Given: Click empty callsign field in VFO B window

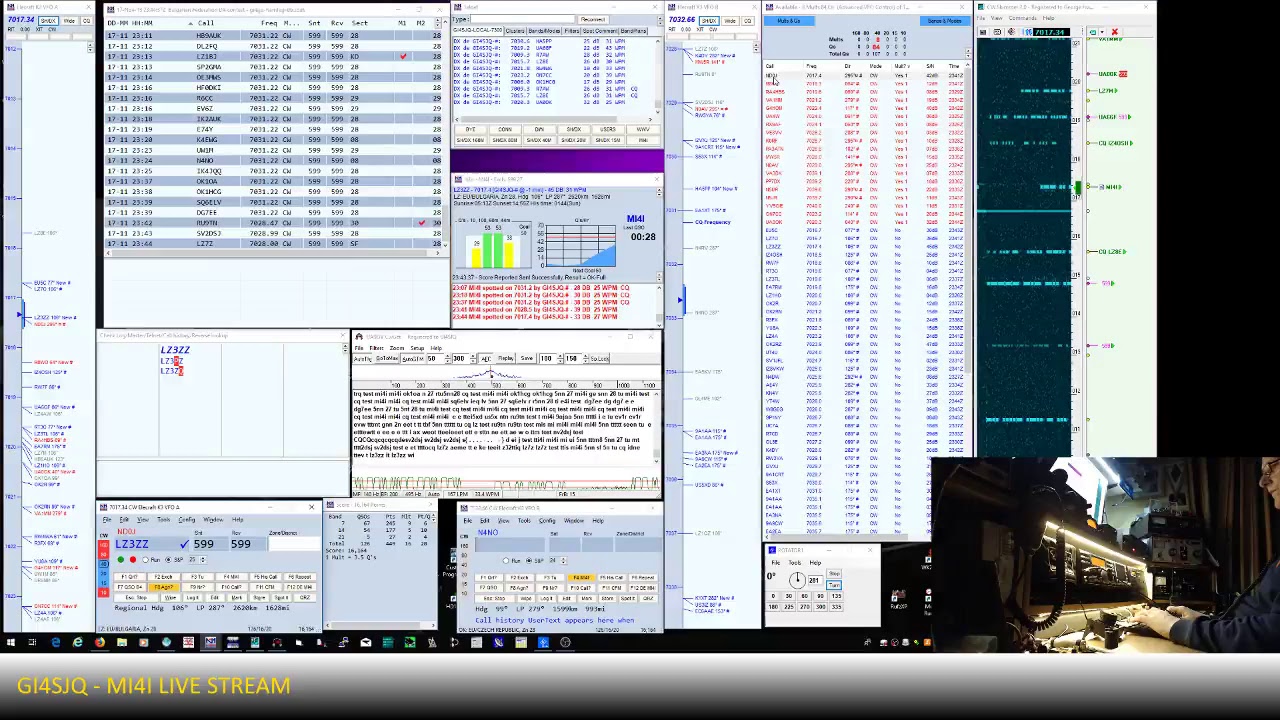Looking at the screenshot, I should click(x=509, y=544).
